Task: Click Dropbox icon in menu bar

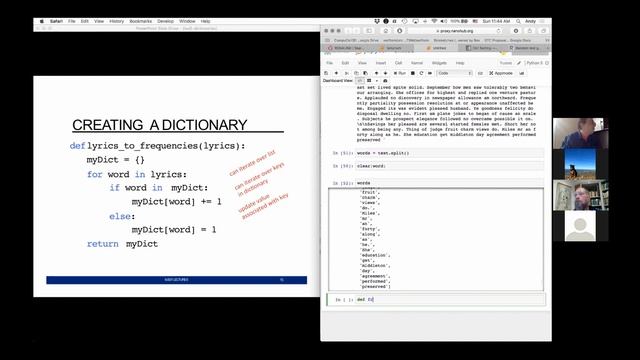Action: [377, 21]
